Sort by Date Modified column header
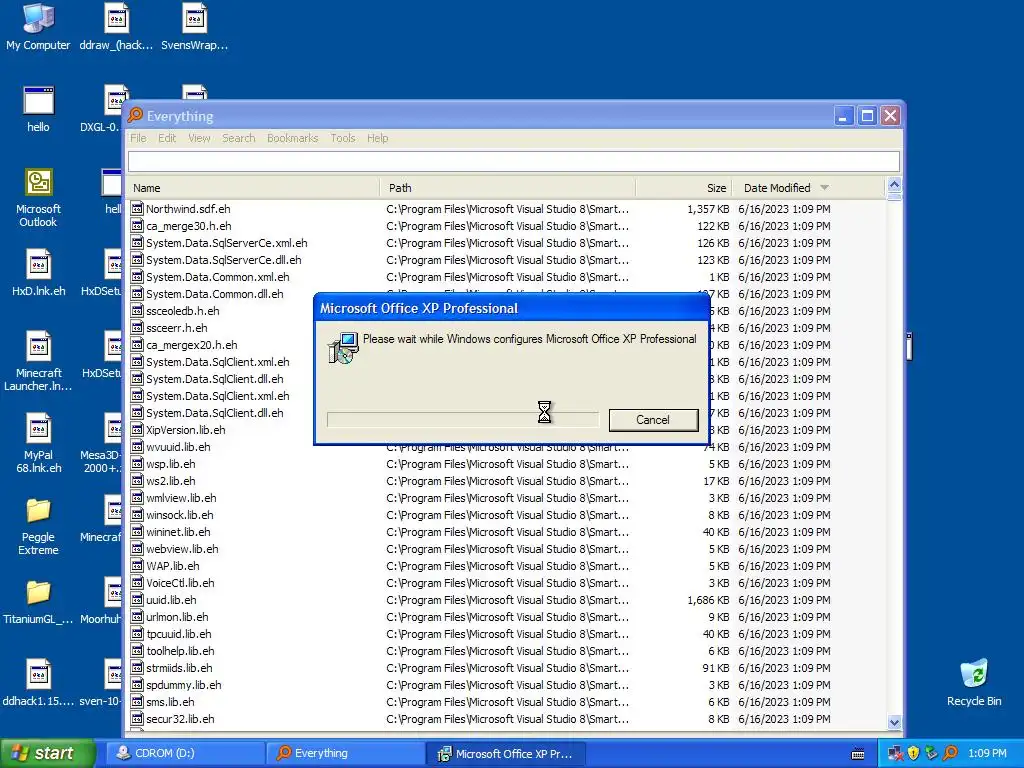 pos(808,187)
